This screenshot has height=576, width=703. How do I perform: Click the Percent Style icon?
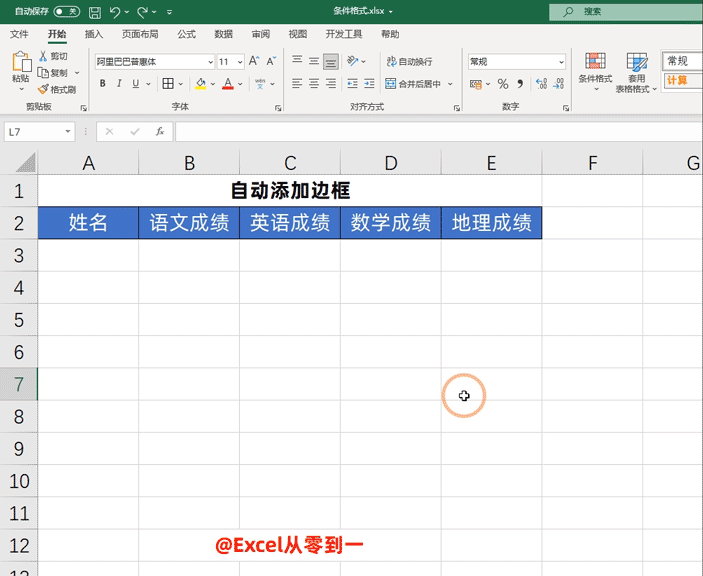(503, 84)
